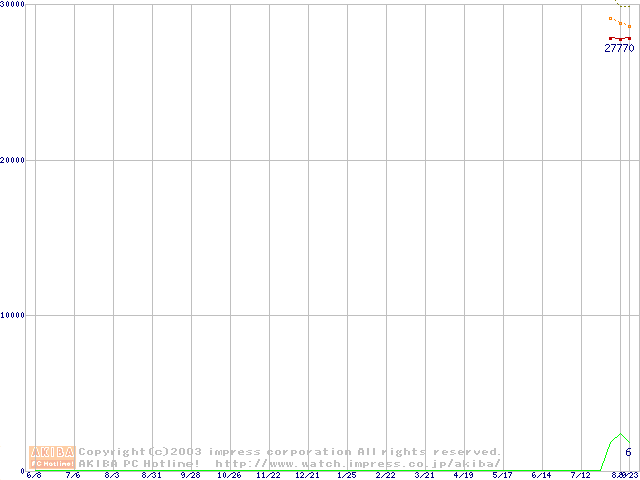Click the AKIBA PC Hotline logo

52,457
